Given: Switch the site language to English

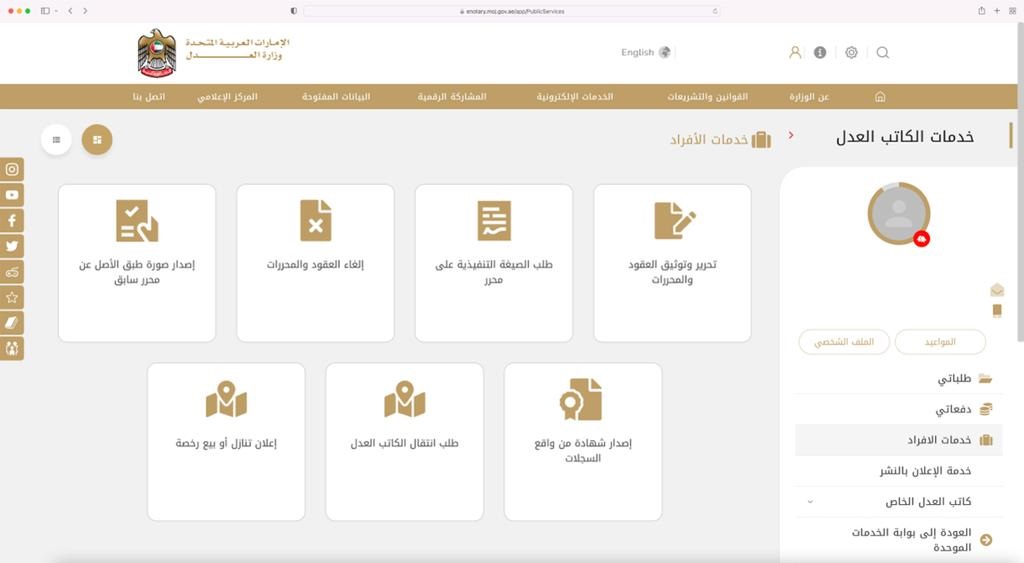Looking at the screenshot, I should point(645,53).
